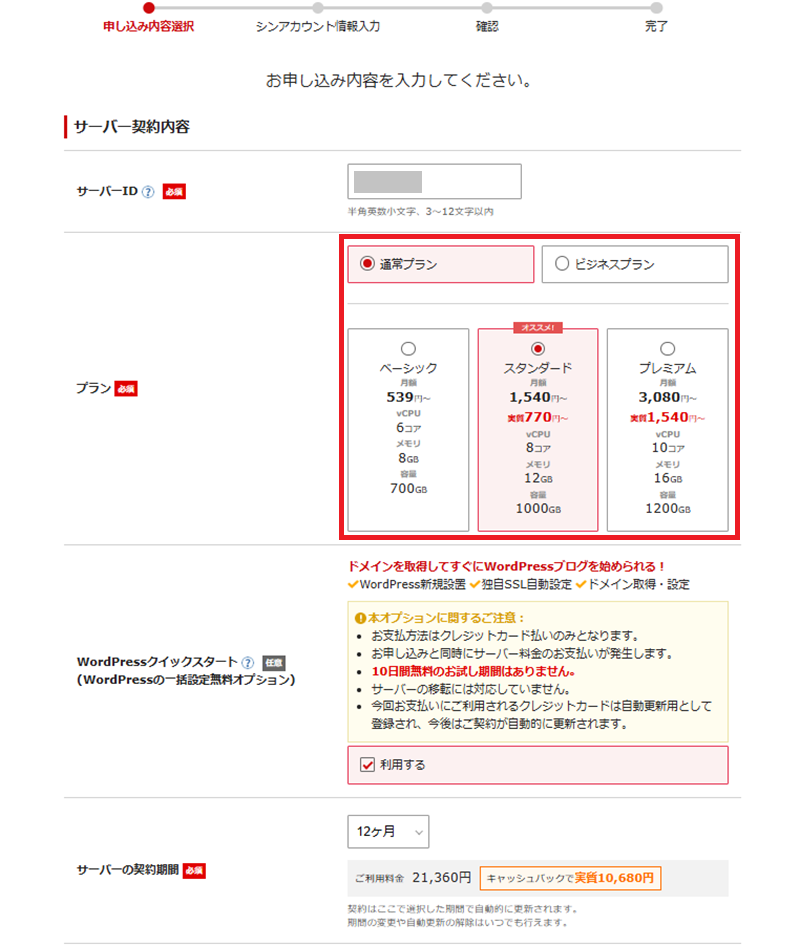Expand the スタンダード plan selection

[x=537, y=348]
